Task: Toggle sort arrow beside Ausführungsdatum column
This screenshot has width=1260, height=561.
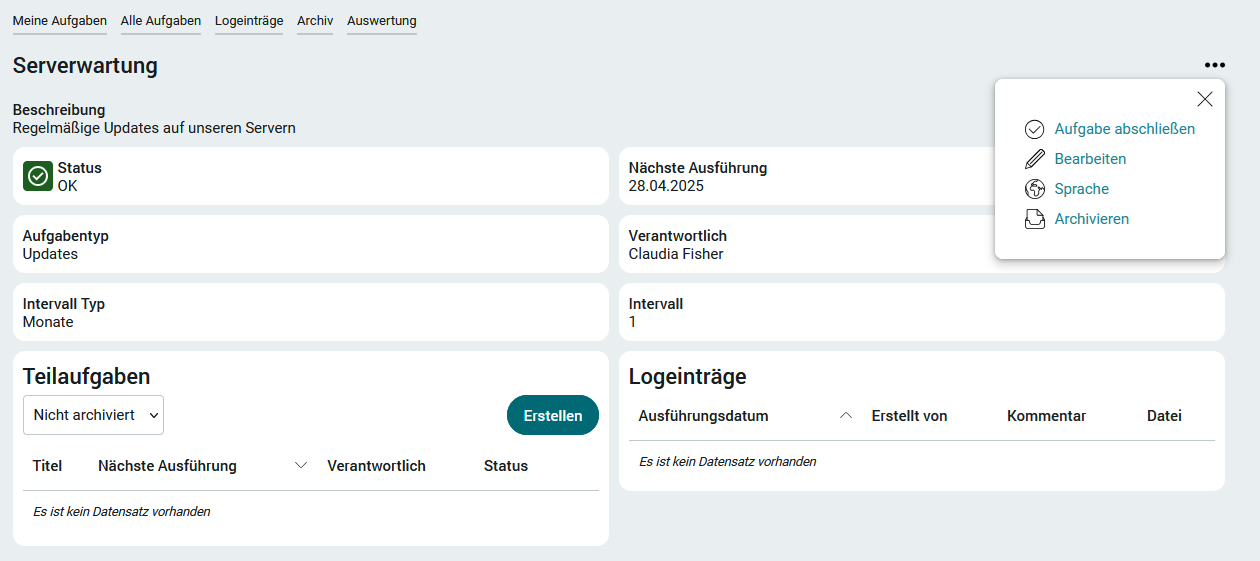Action: point(846,416)
